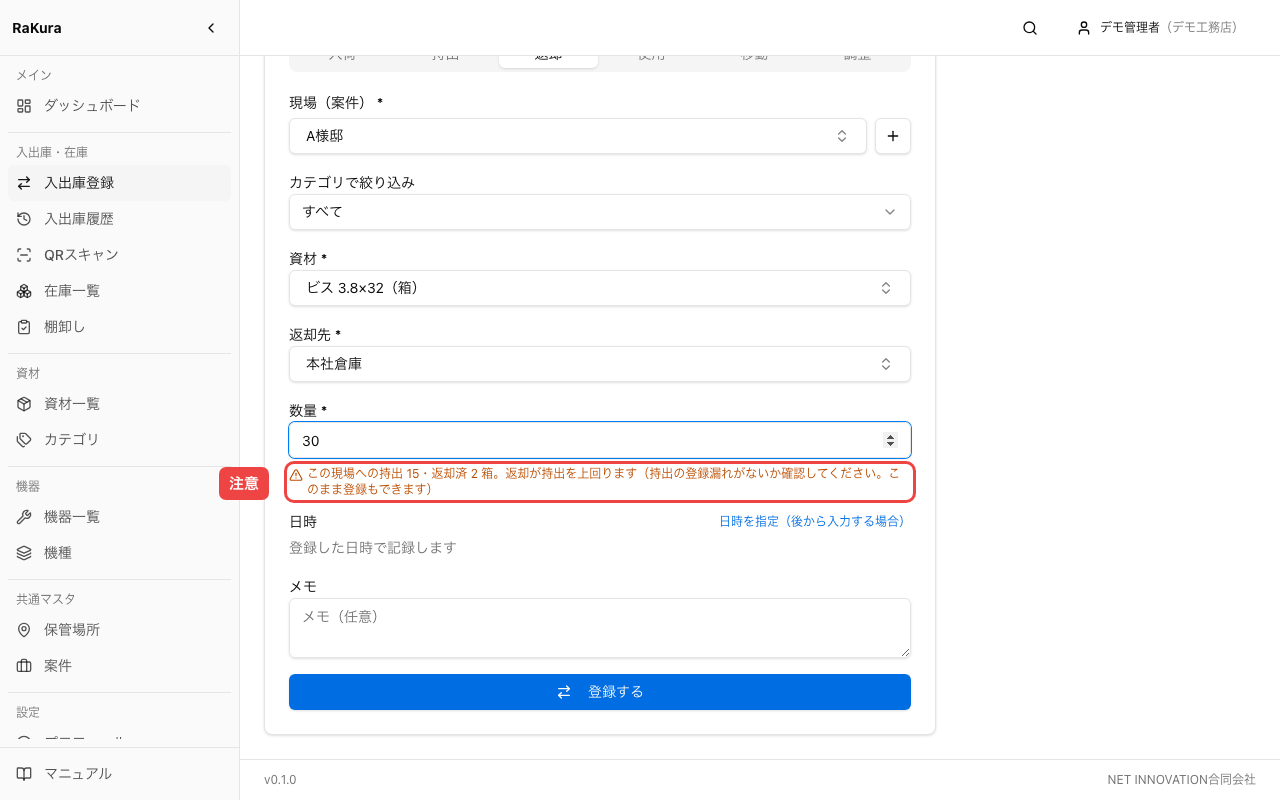The width and height of the screenshot is (1280, 800).
Task: Click the ダッシュボード grid icon
Action: coord(24,105)
